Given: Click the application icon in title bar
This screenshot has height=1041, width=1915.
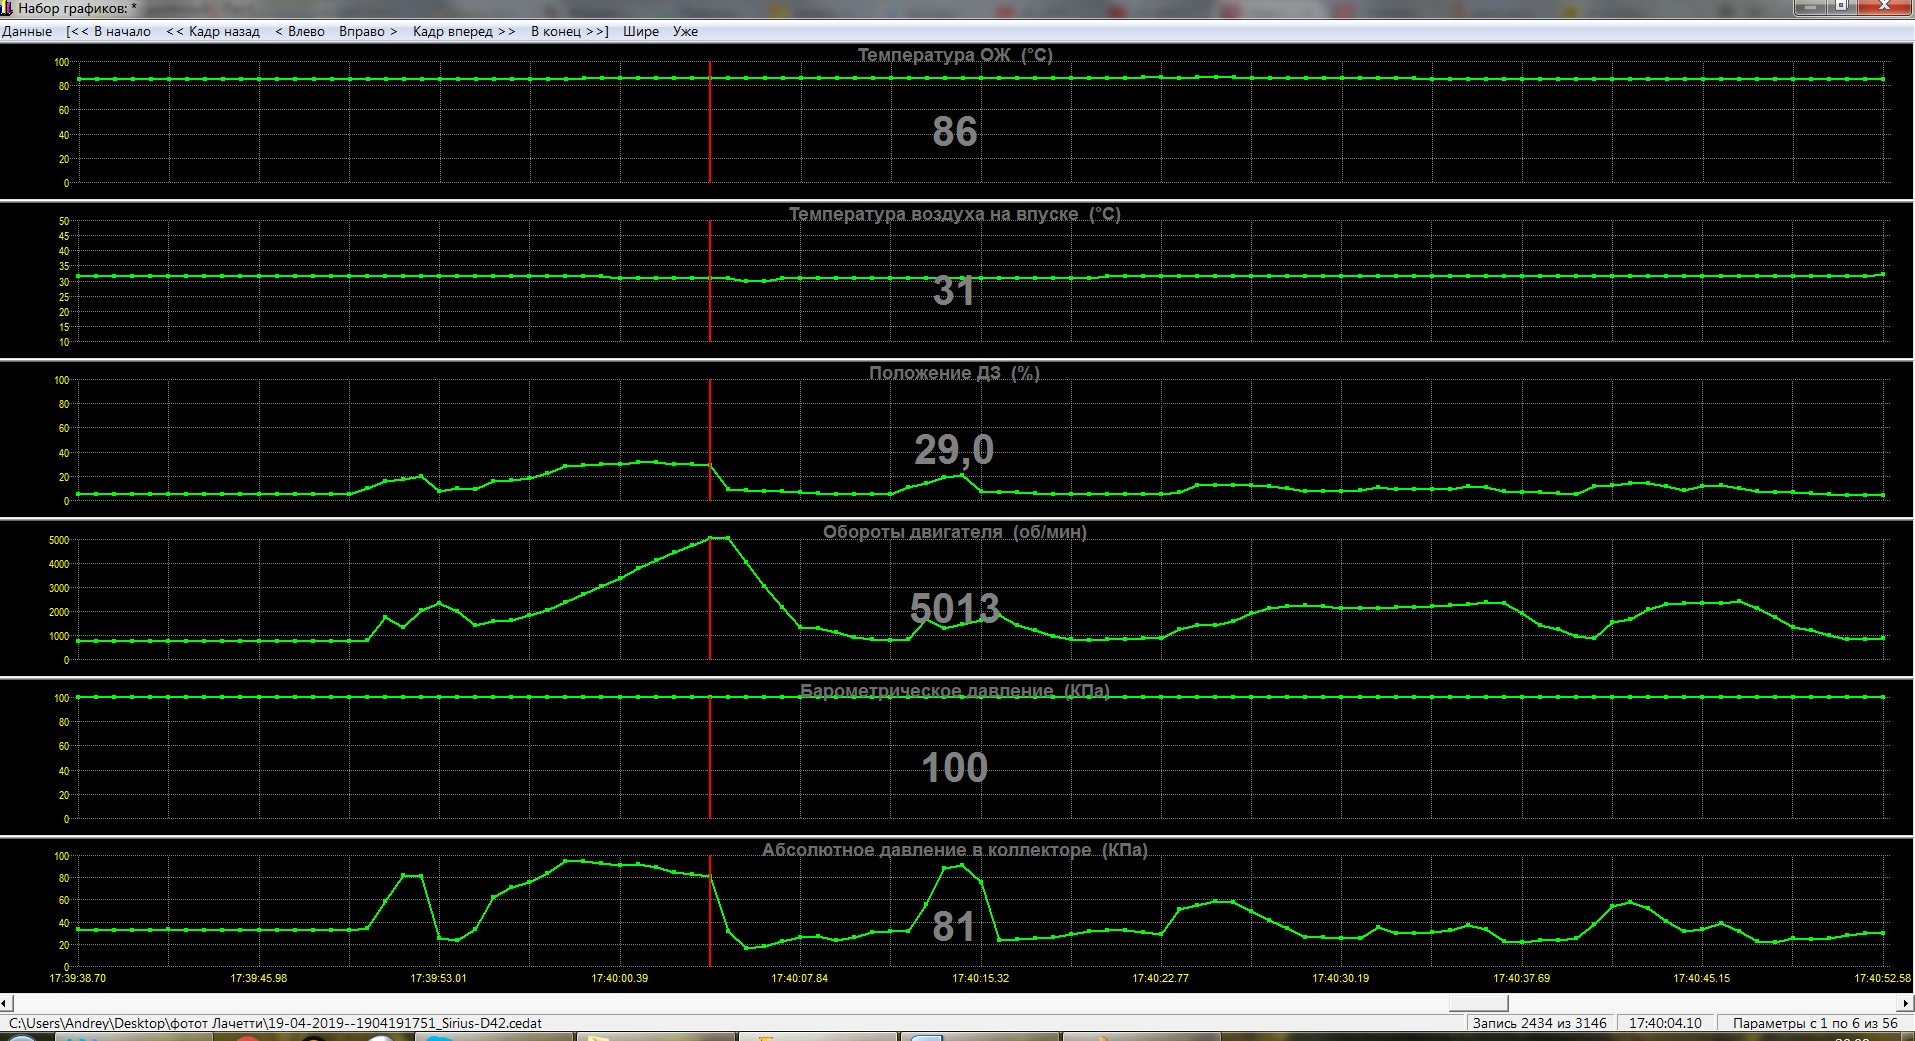Looking at the screenshot, I should [x=7, y=8].
